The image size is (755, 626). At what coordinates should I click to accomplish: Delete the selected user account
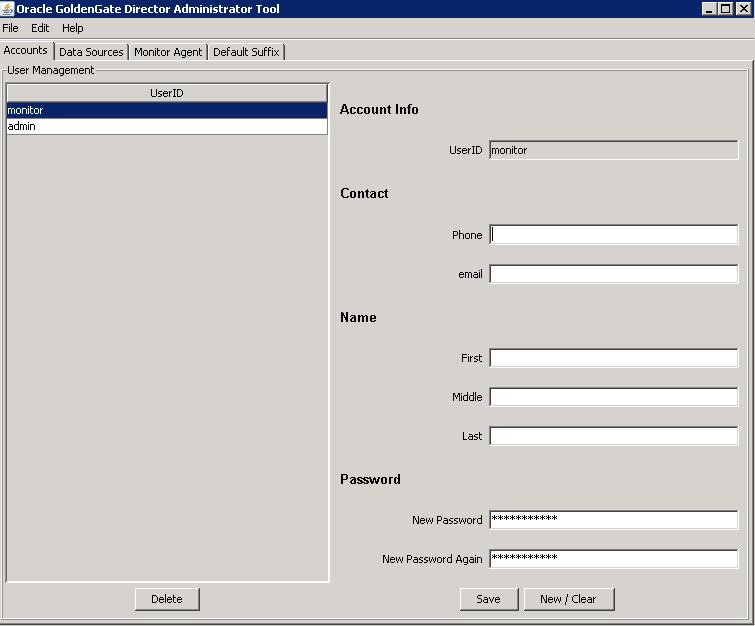tap(167, 599)
